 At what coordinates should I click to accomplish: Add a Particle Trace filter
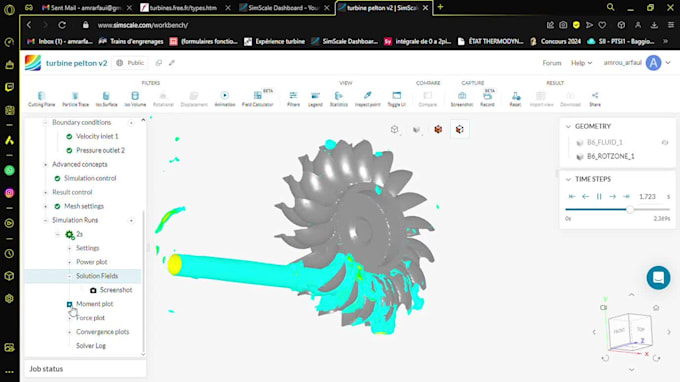(75, 99)
